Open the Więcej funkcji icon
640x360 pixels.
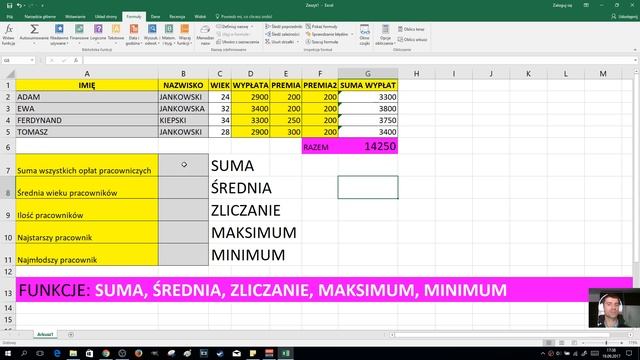[x=184, y=29]
